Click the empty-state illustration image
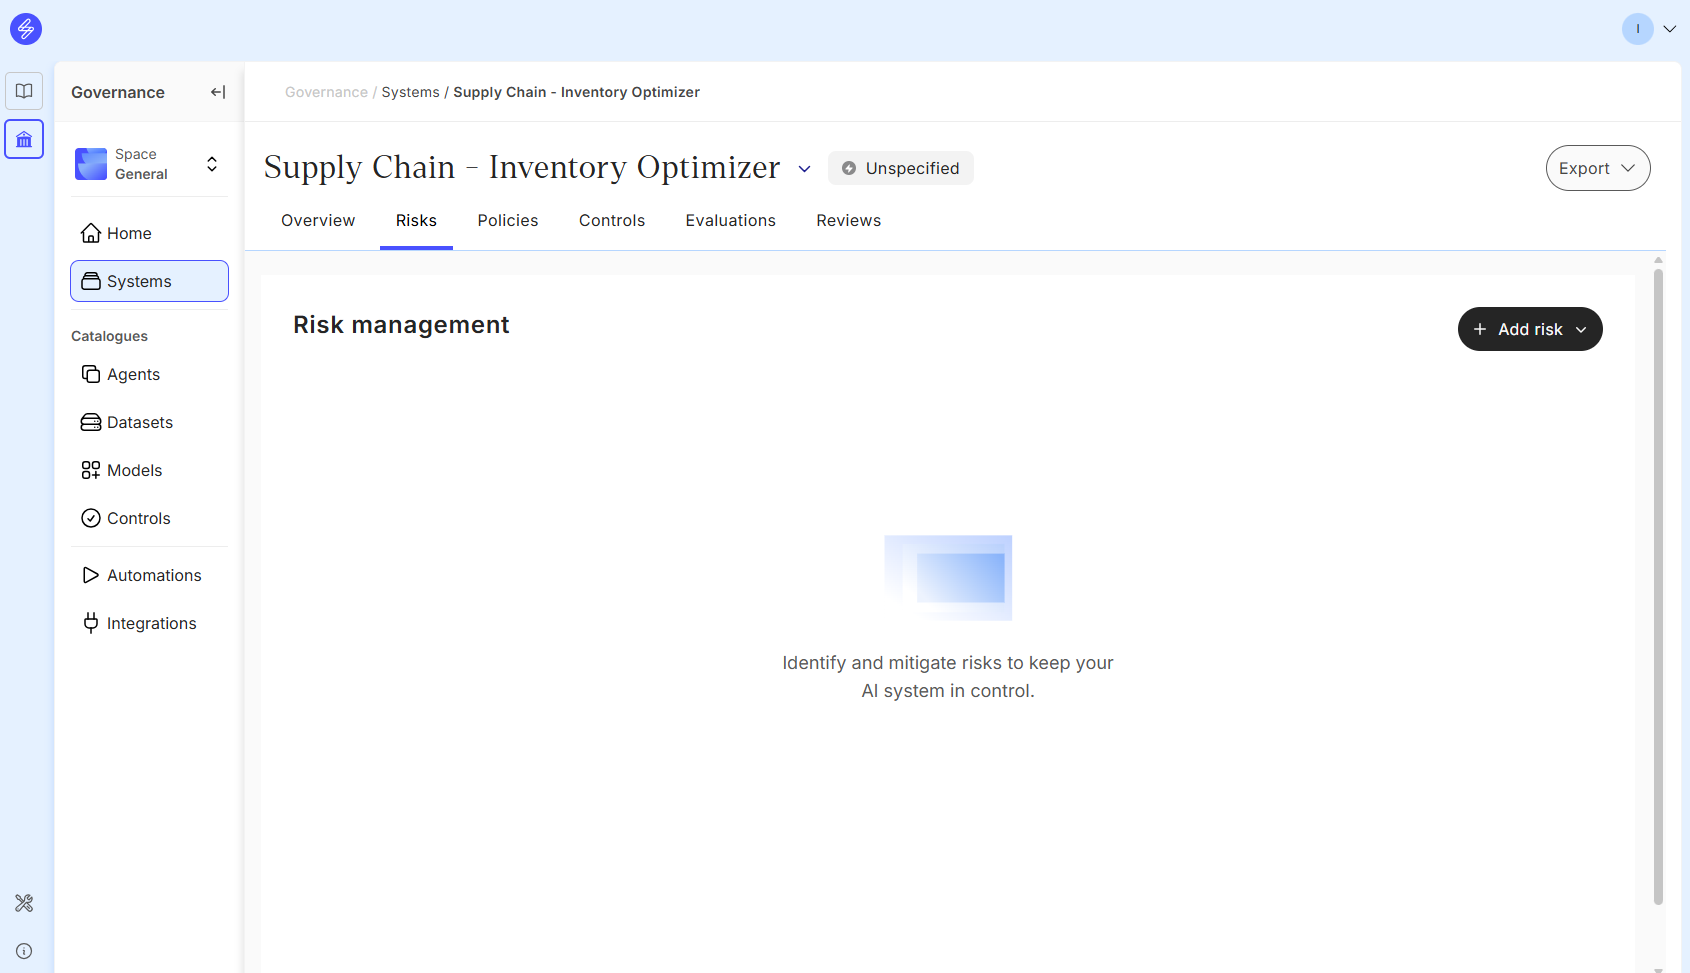The width and height of the screenshot is (1690, 973). [948, 577]
